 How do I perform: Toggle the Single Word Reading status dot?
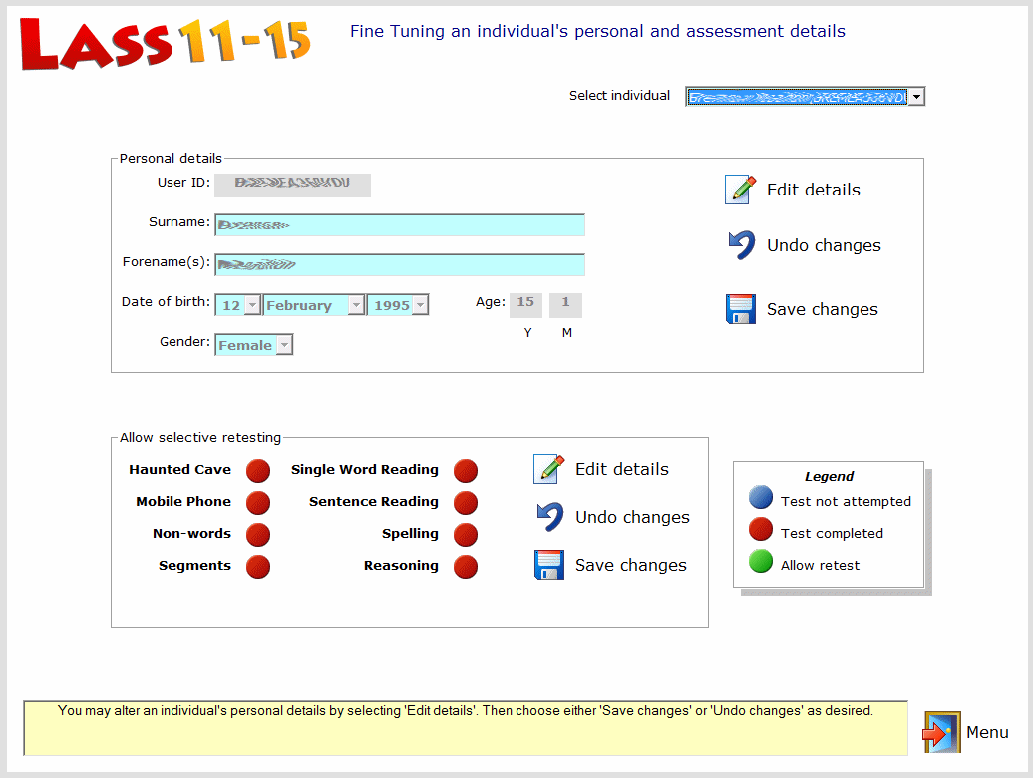(466, 470)
